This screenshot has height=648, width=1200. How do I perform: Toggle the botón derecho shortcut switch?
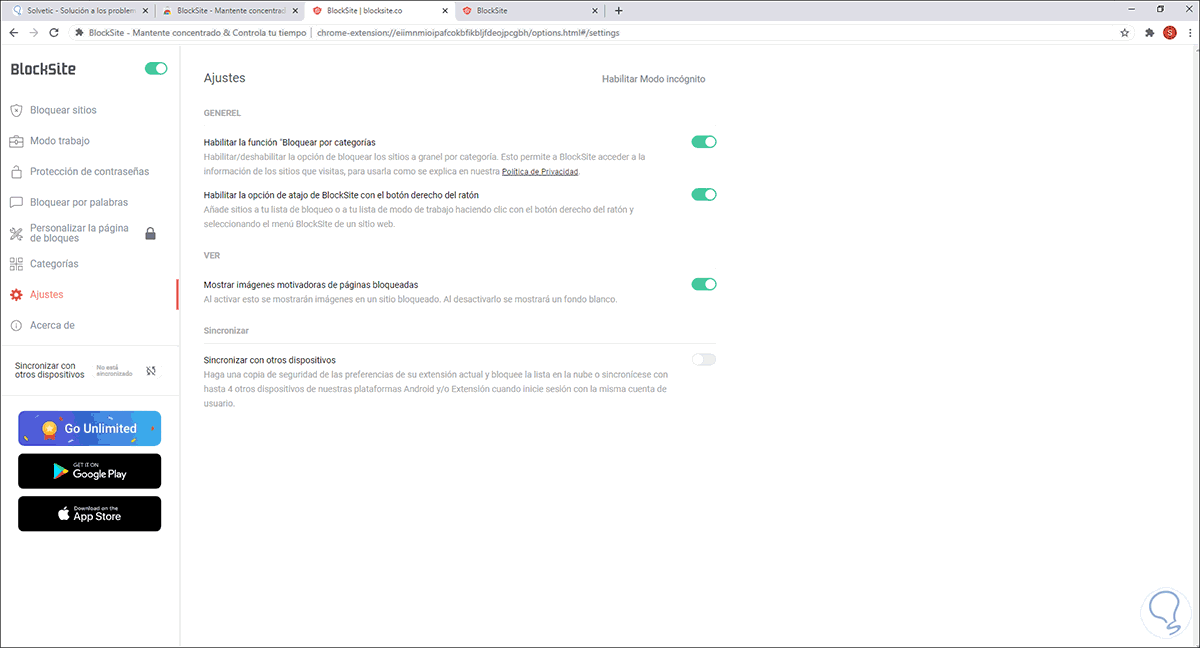pyautogui.click(x=704, y=194)
